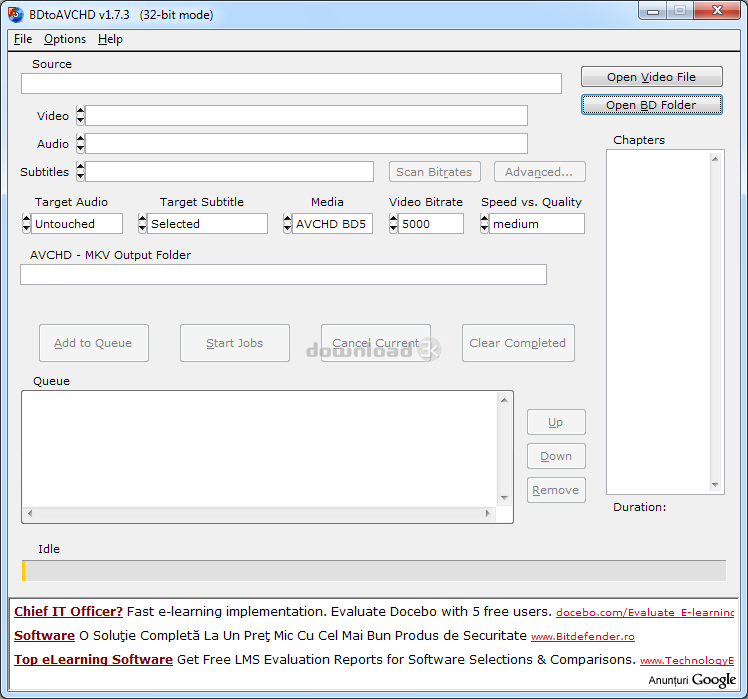Change Target Subtitle using its spinner
The image size is (748, 699).
tap(142, 224)
